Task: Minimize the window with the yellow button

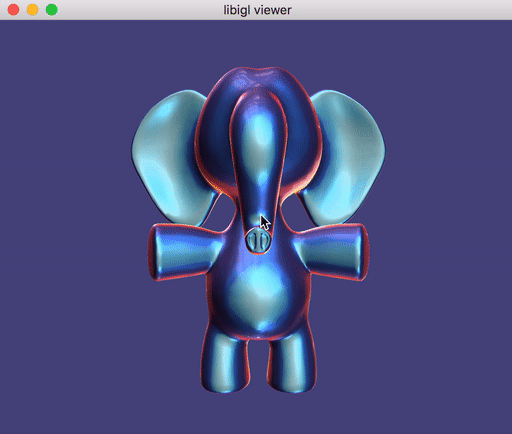Action: [x=32, y=10]
